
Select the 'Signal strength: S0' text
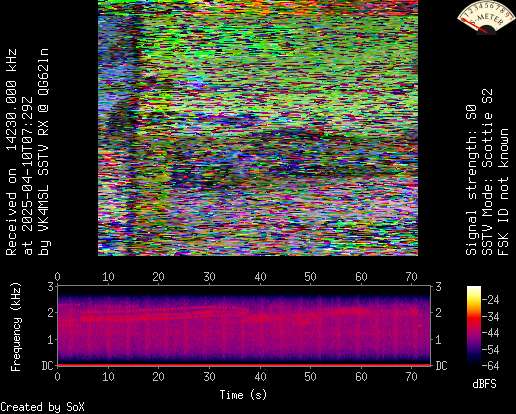[471, 180]
